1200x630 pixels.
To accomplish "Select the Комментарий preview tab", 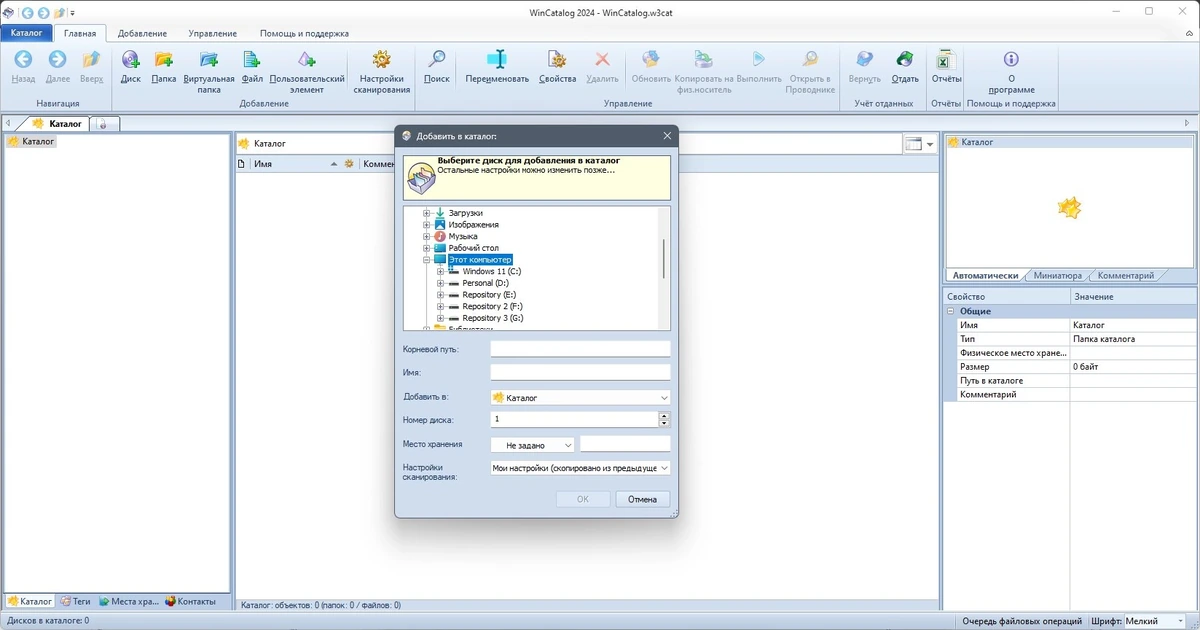I will coord(1125,276).
